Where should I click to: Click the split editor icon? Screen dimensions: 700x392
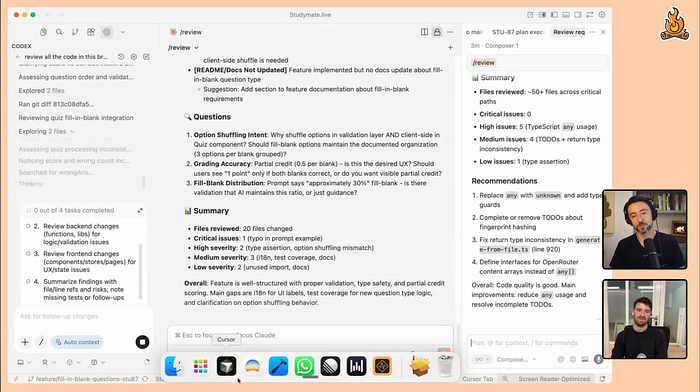[x=424, y=32]
